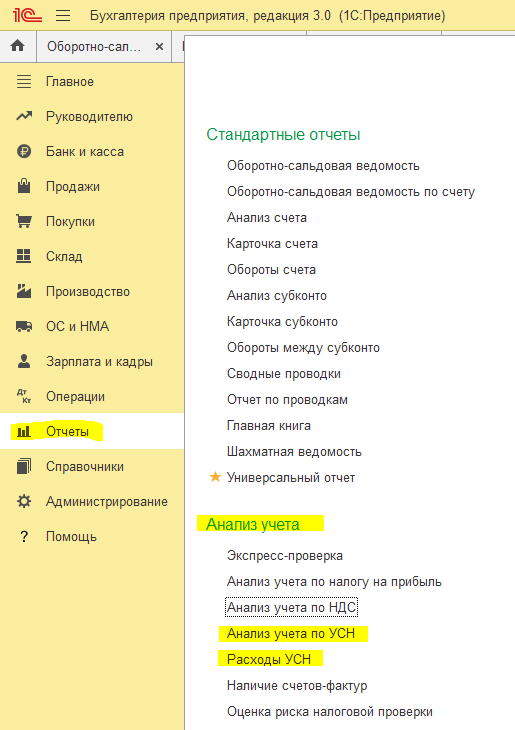Click the Администрирование gear icon
The width and height of the screenshot is (515, 730).
coord(24,501)
